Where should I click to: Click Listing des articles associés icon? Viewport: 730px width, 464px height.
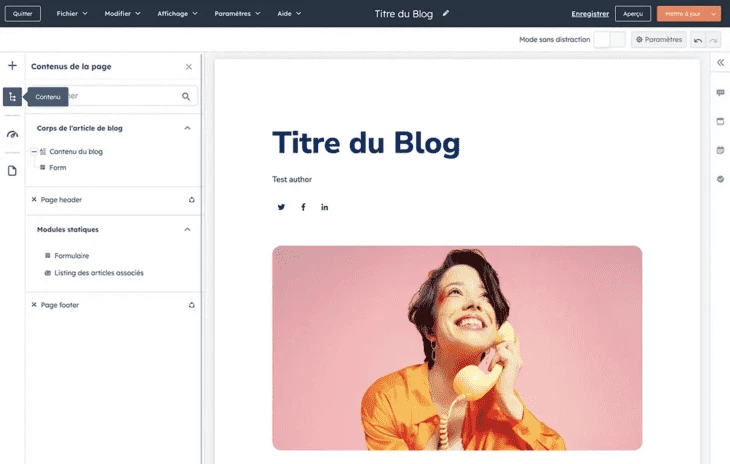click(47, 273)
